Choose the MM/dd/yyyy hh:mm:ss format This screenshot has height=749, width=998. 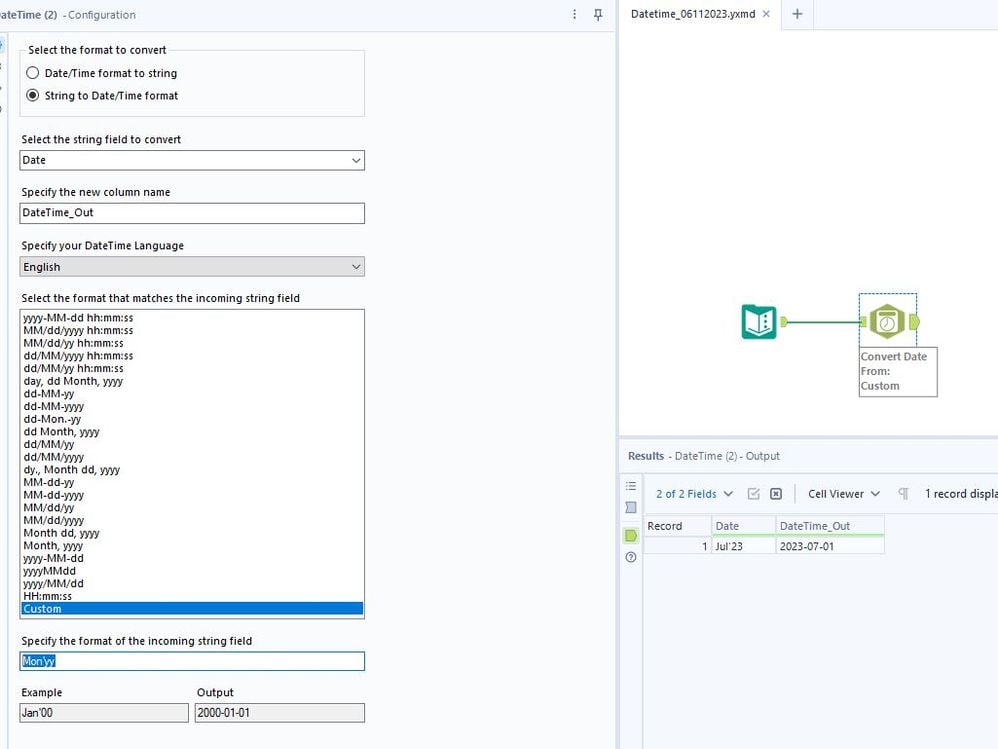click(192, 330)
